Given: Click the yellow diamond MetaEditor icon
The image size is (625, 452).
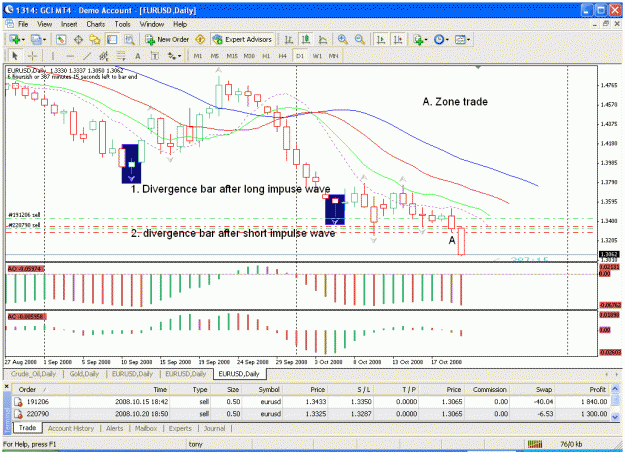Looking at the screenshot, I should (200, 39).
